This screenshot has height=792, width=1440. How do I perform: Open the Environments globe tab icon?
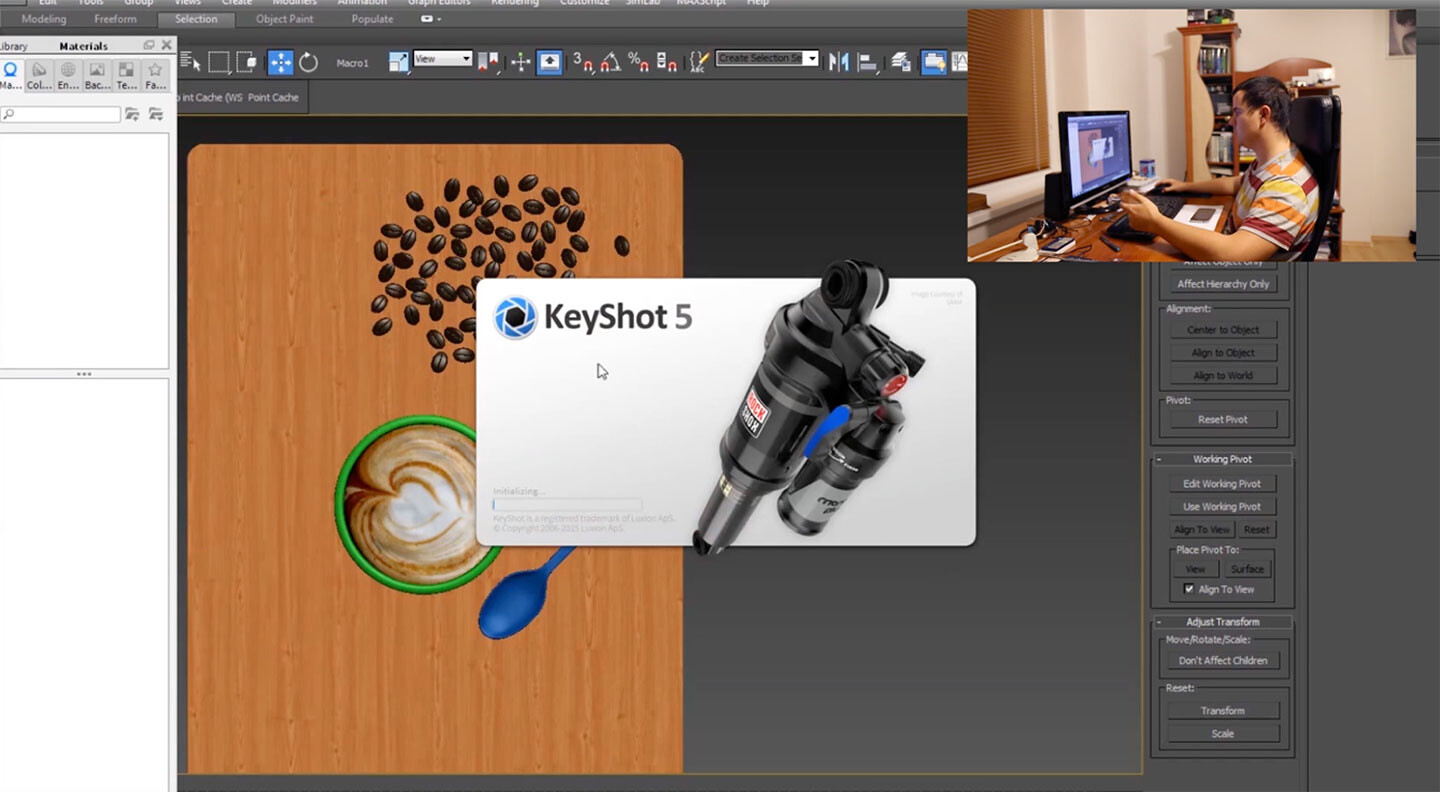68,75
